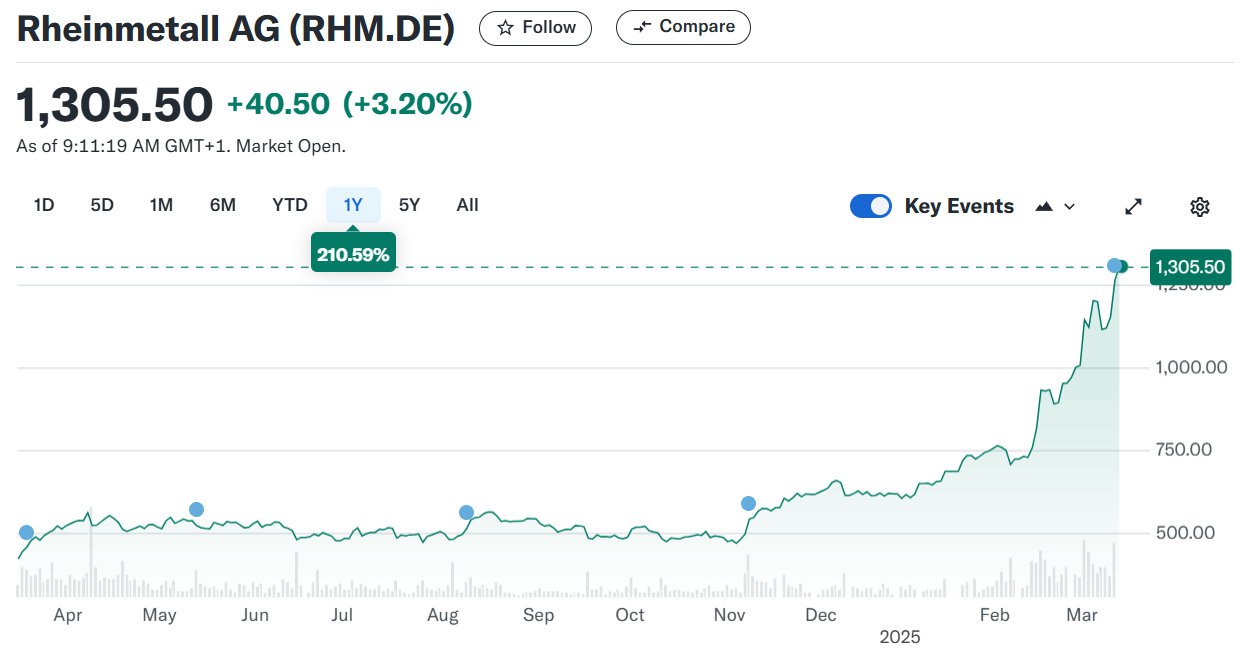The height and width of the screenshot is (655, 1244).
Task: Click the large 1,305.50 headline price
Action: tap(115, 105)
